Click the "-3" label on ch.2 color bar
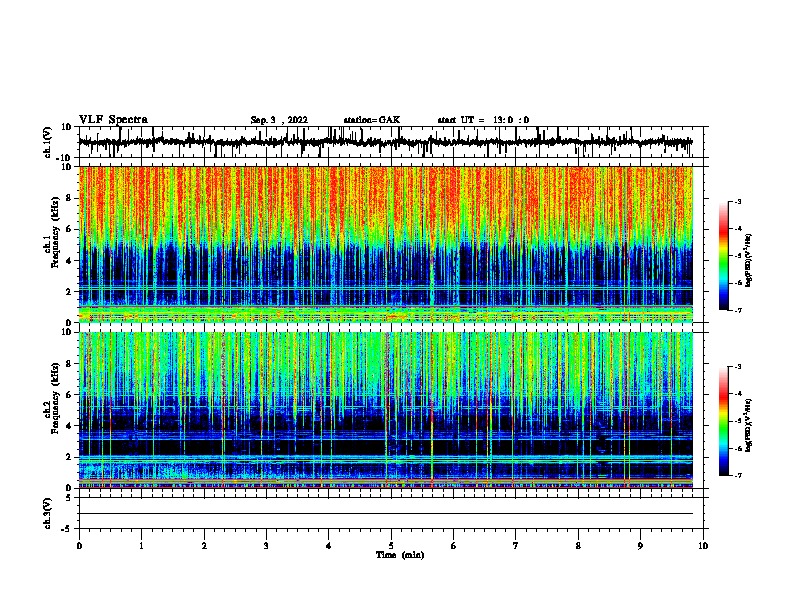 (737, 367)
